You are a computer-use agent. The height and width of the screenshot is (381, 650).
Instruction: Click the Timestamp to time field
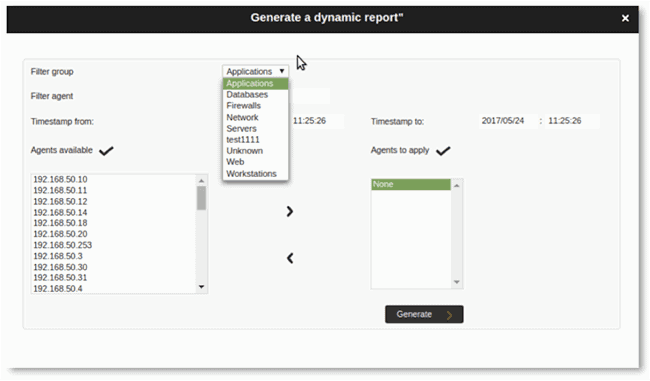(572, 121)
